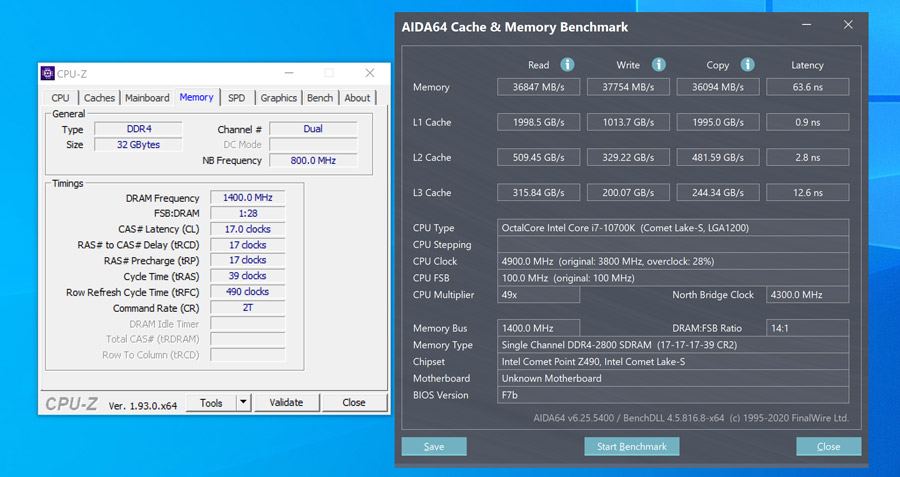Click the Cycle Time (tRAS) value 39 clocks
The width and height of the screenshot is (900, 477).
pos(247,276)
